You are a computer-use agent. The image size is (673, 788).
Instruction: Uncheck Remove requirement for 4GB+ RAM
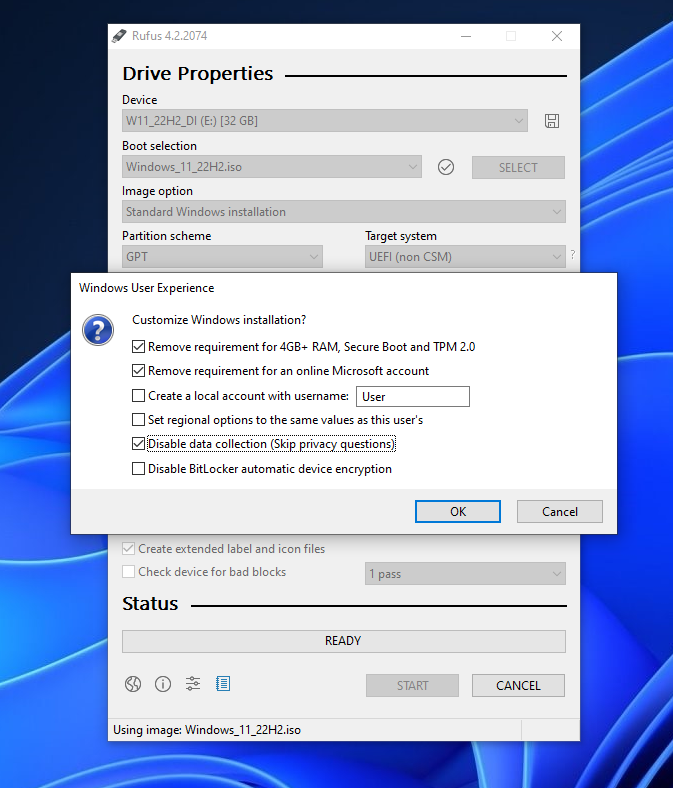pos(138,347)
